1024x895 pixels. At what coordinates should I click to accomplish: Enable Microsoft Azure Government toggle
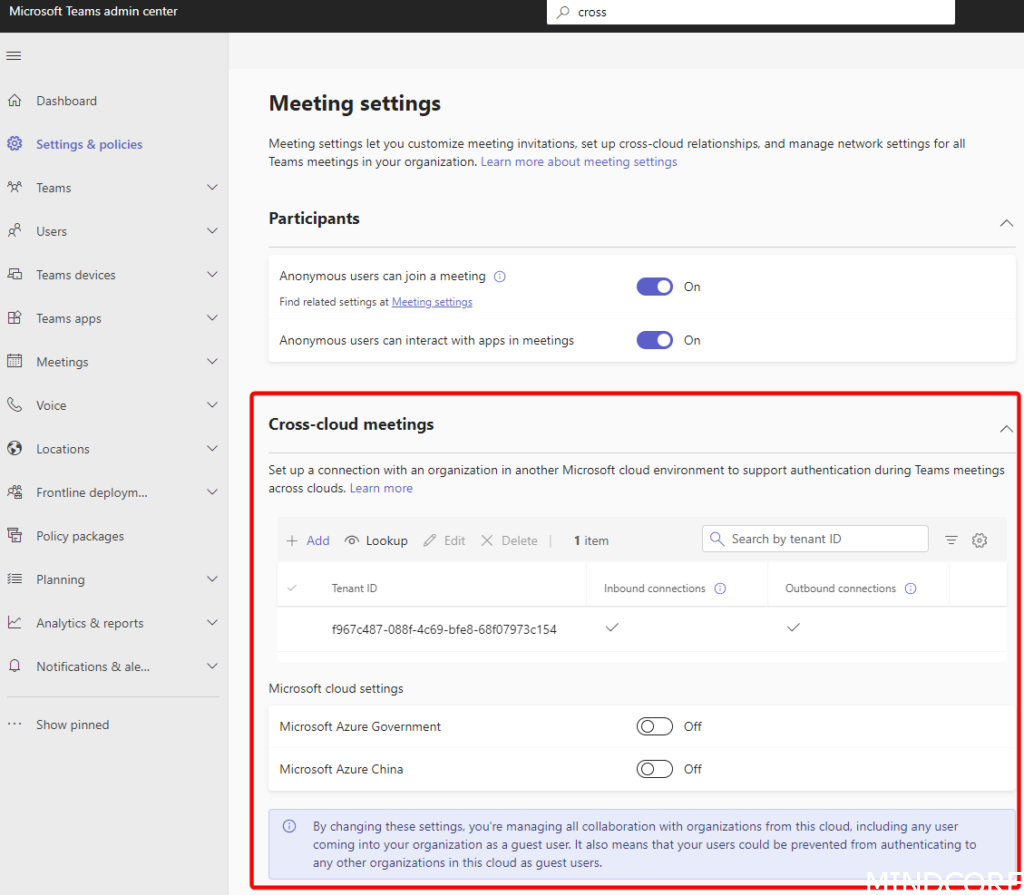click(655, 727)
